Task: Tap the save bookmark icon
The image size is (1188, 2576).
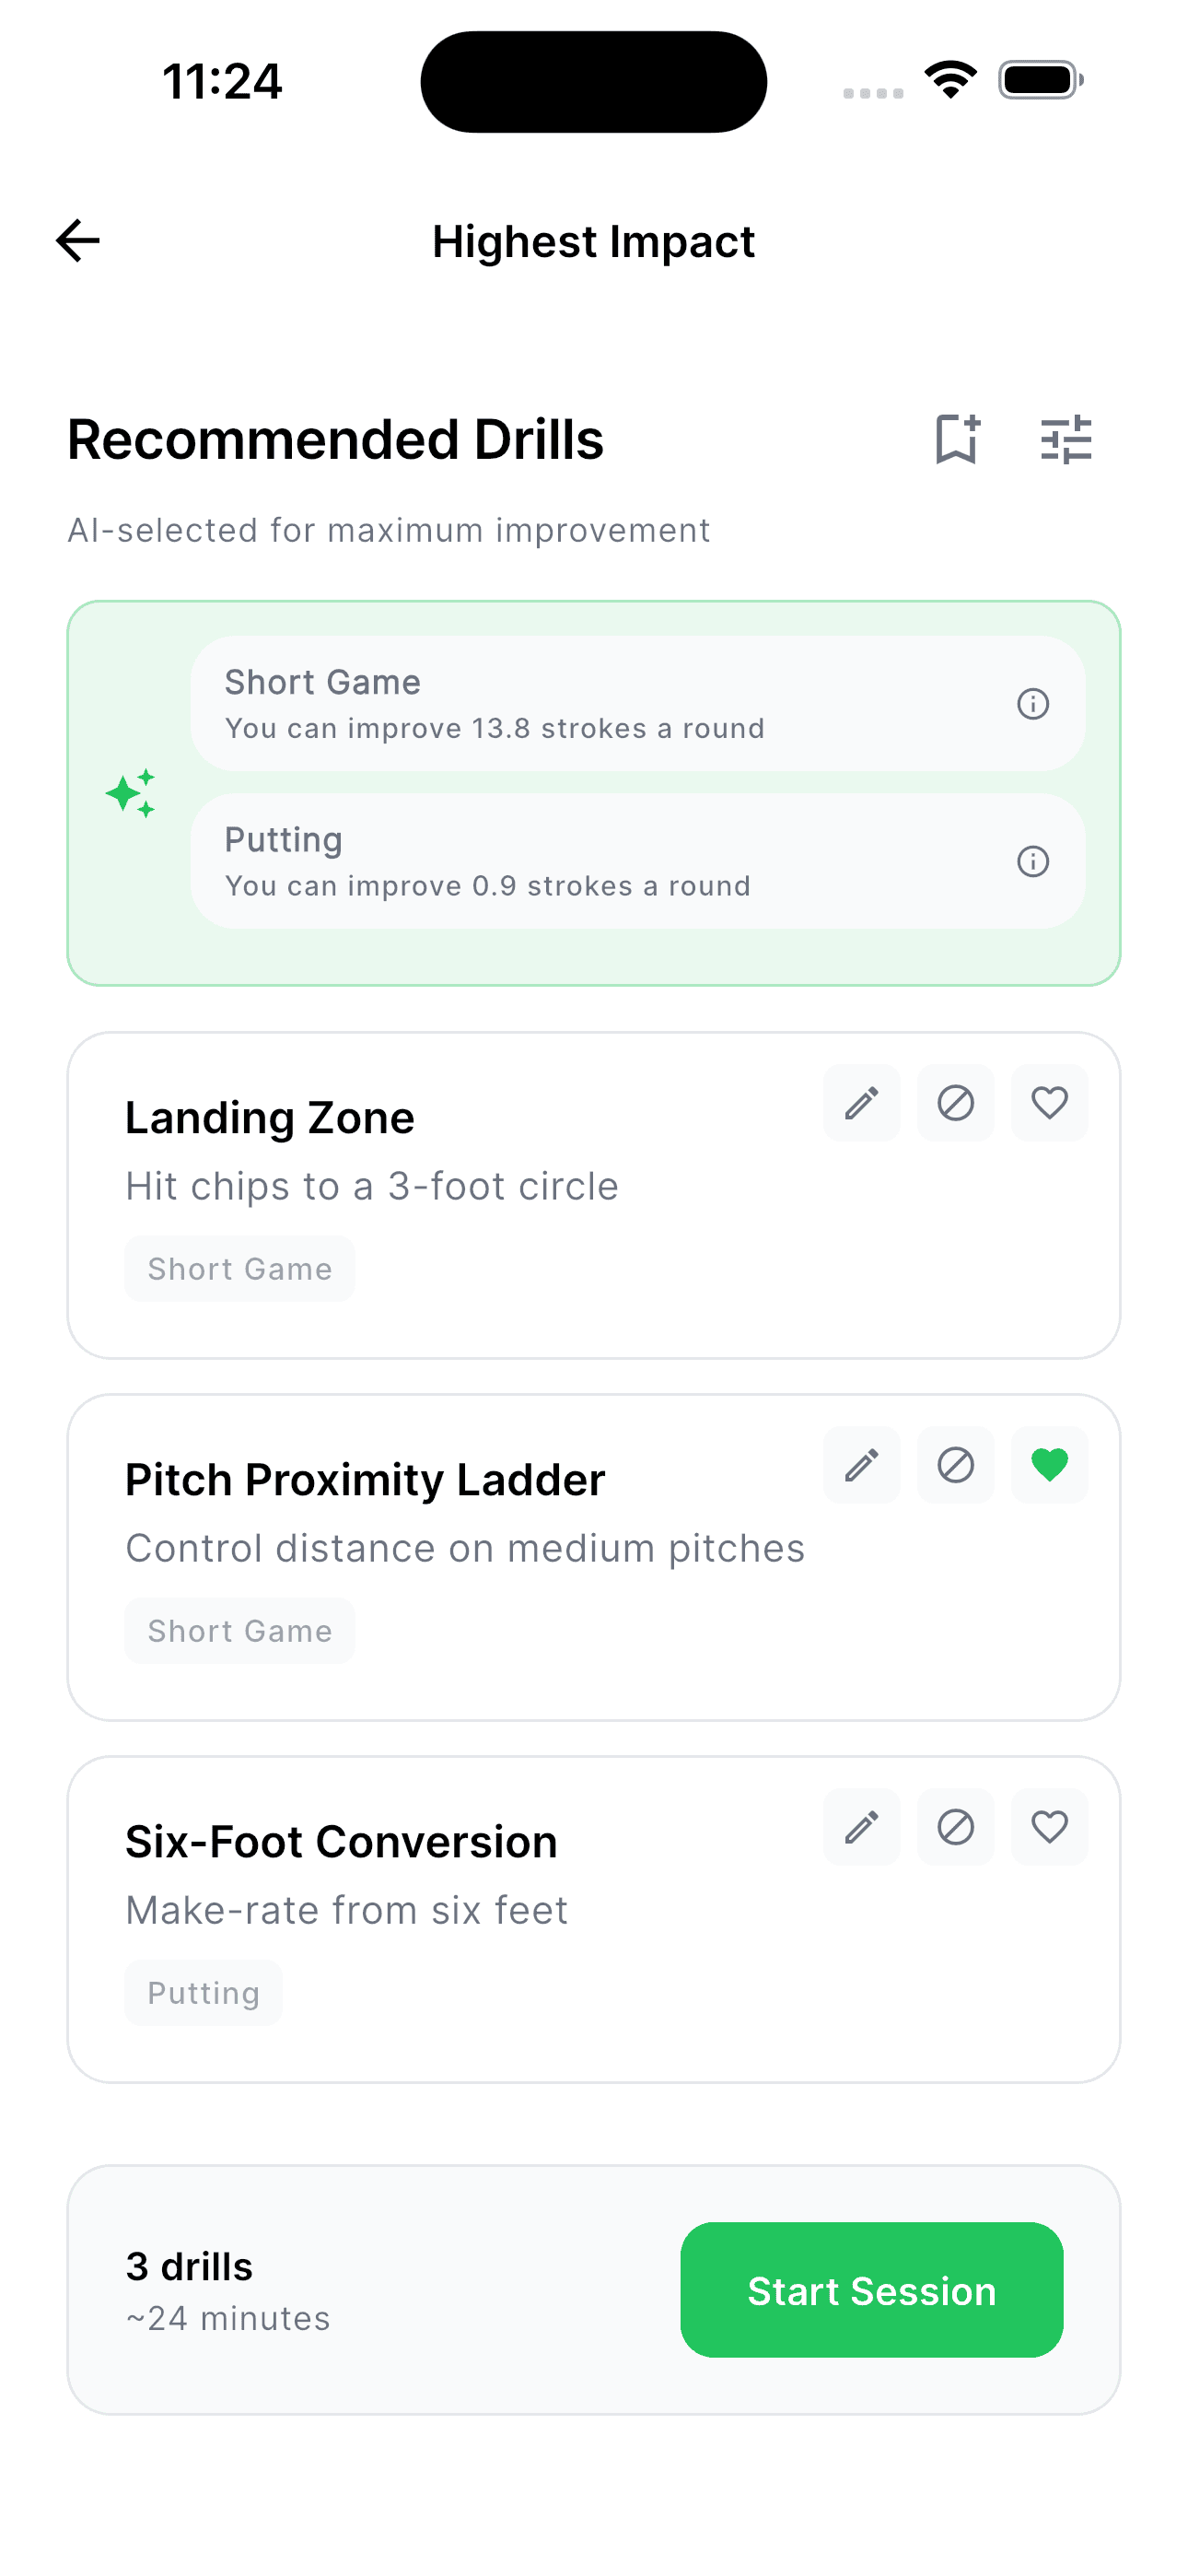Action: (957, 439)
